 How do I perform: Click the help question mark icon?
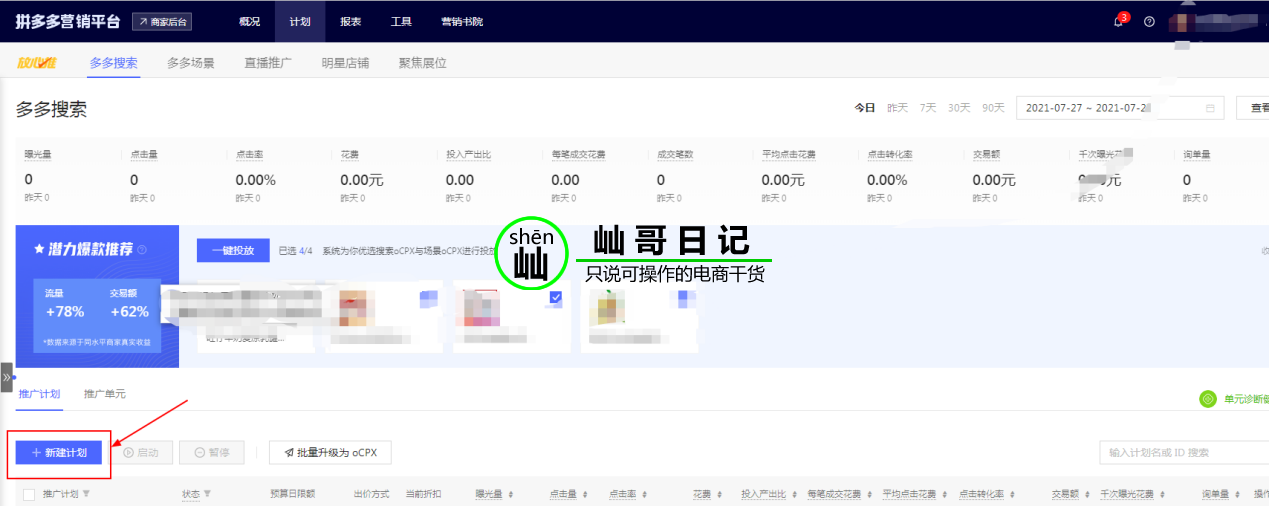coord(1149,21)
